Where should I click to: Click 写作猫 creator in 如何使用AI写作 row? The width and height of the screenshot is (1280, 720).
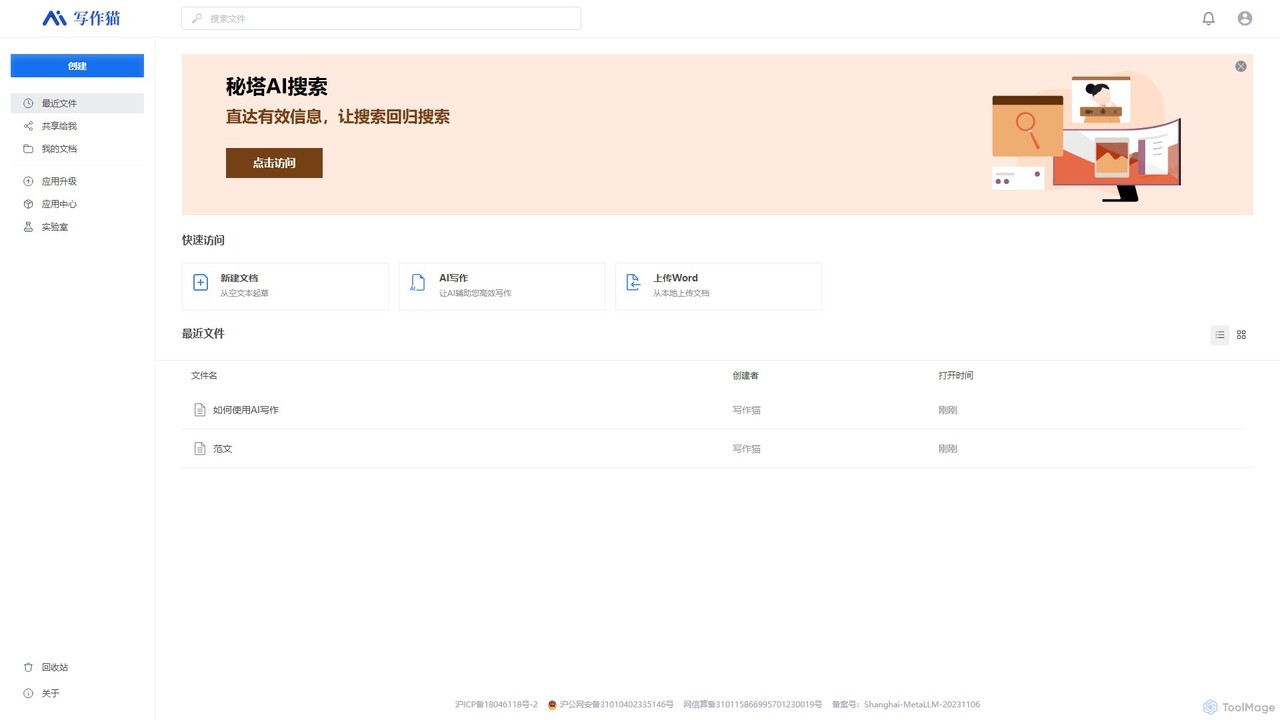point(746,410)
